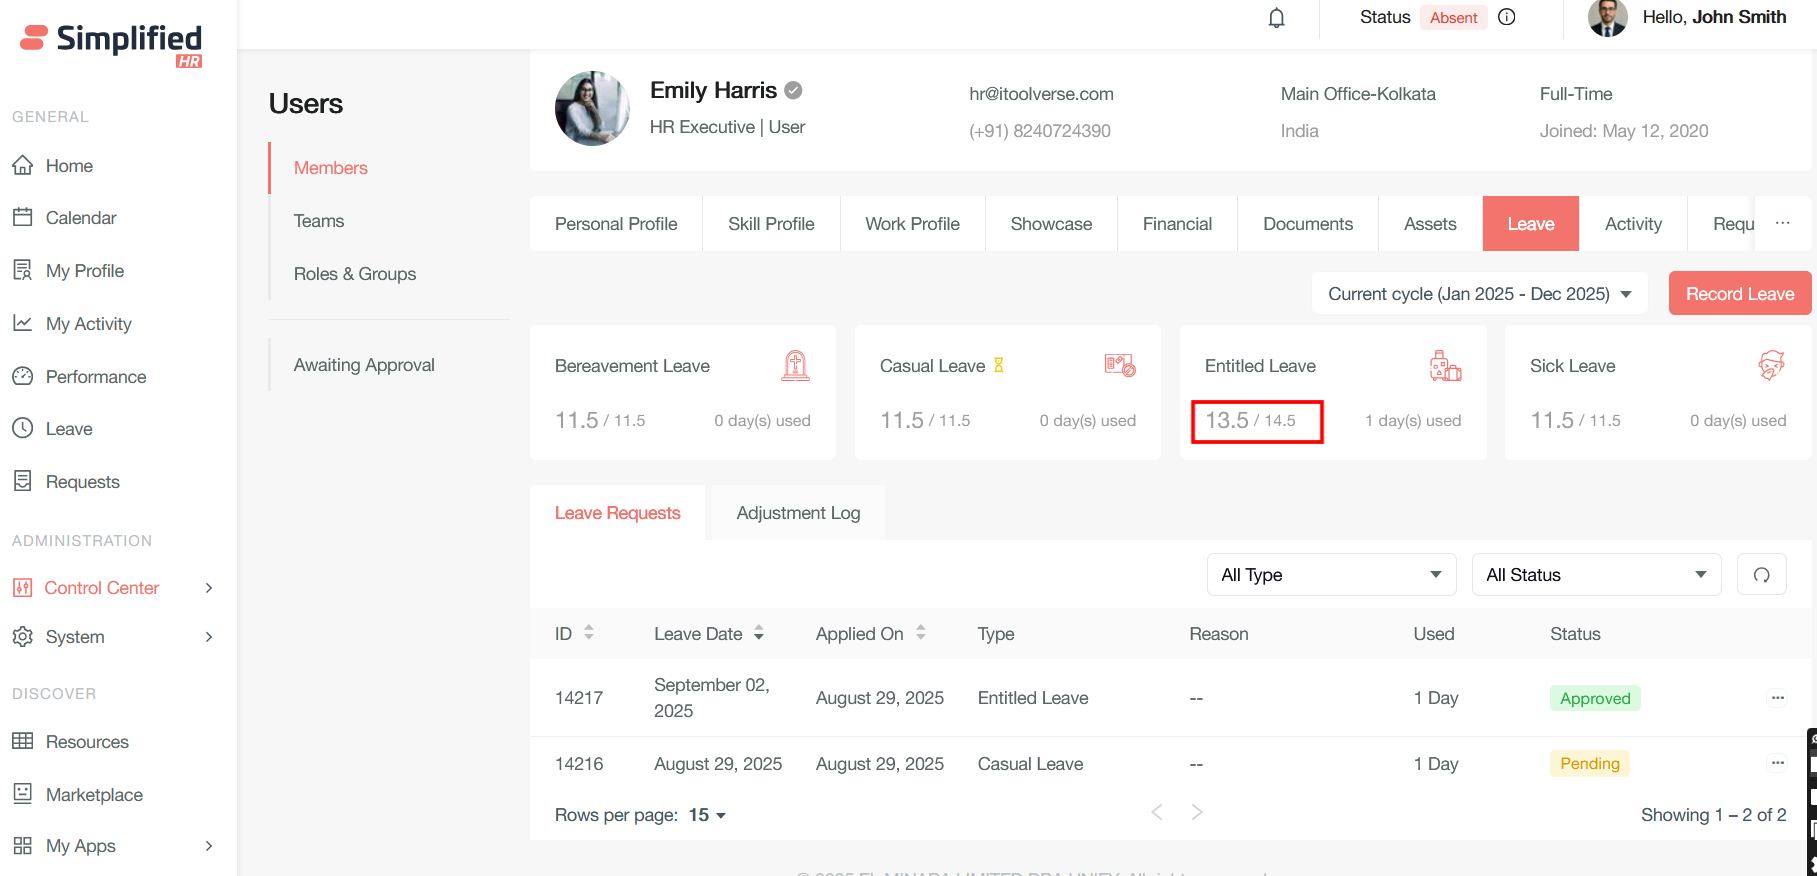Viewport: 1817px width, 876px height.
Task: Open row actions for request 14217
Action: [1777, 698]
